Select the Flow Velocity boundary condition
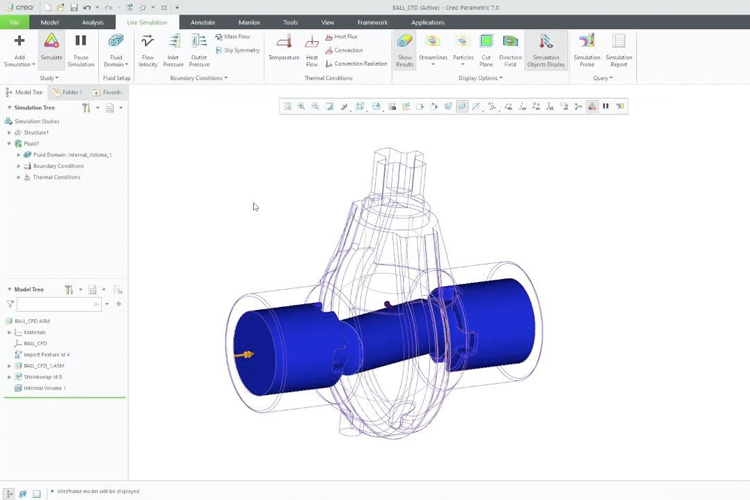750x500 pixels. pos(147,47)
